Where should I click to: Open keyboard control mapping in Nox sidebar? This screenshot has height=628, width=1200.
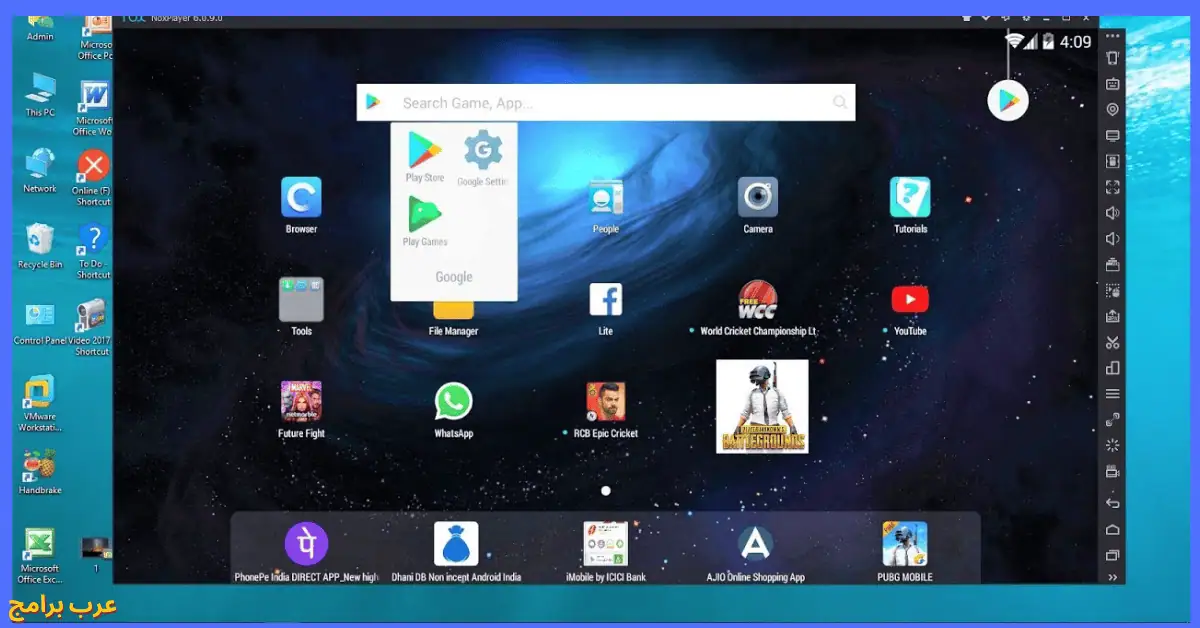[x=1112, y=84]
